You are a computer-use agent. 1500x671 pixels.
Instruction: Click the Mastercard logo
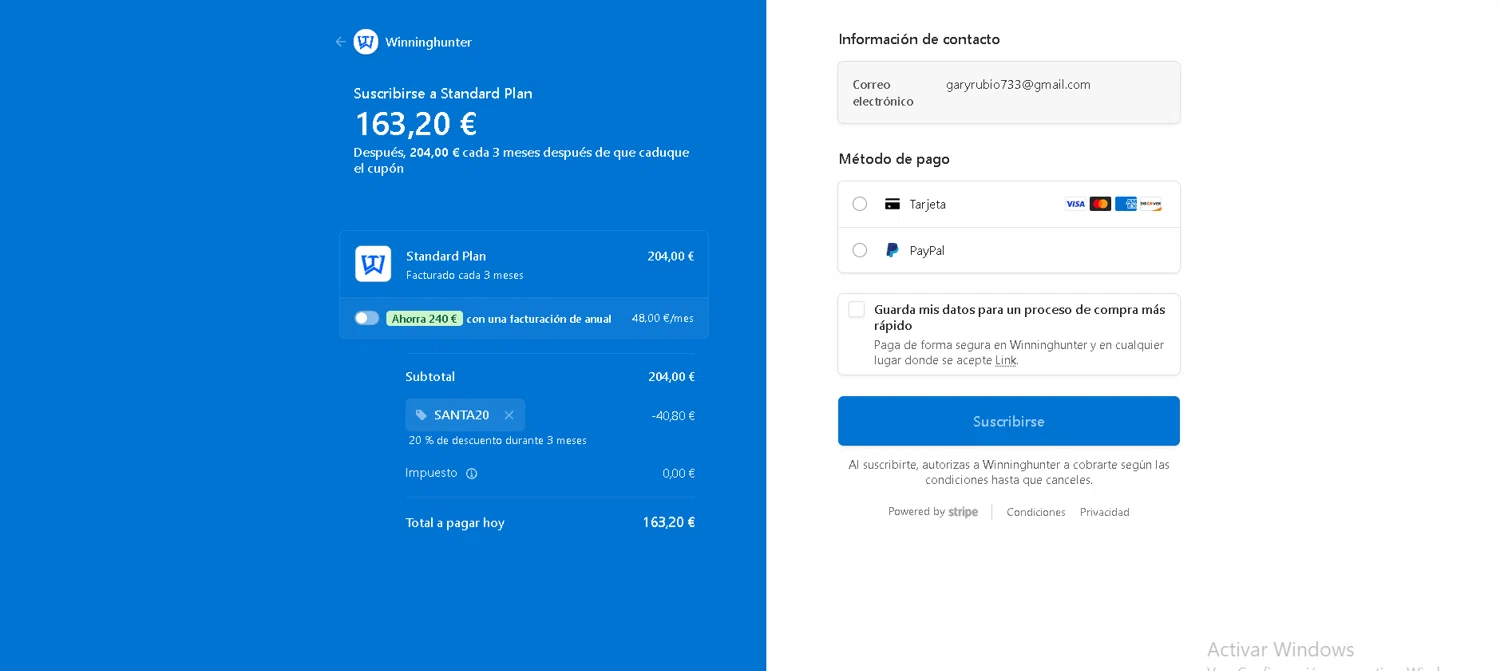[1100, 204]
